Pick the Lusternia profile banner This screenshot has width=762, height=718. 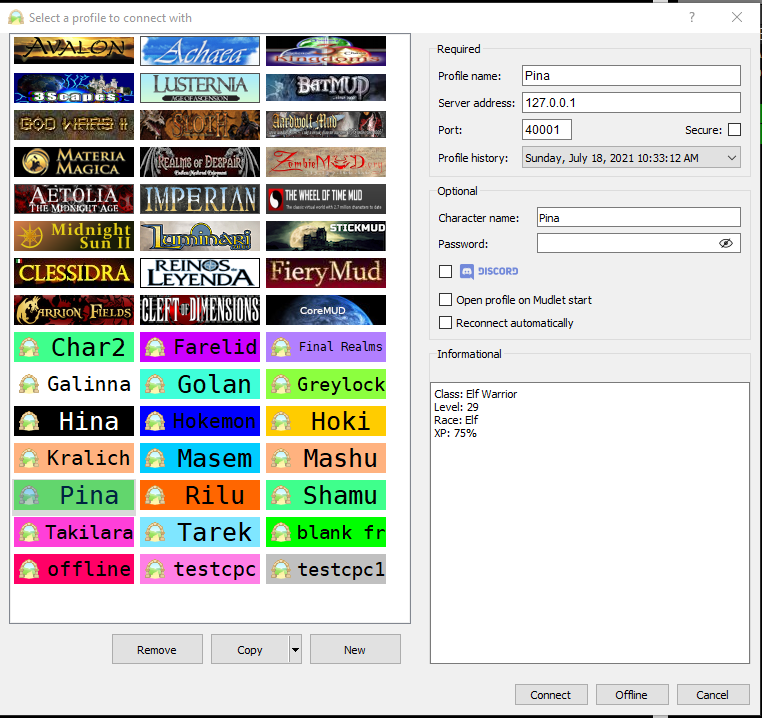[200, 88]
